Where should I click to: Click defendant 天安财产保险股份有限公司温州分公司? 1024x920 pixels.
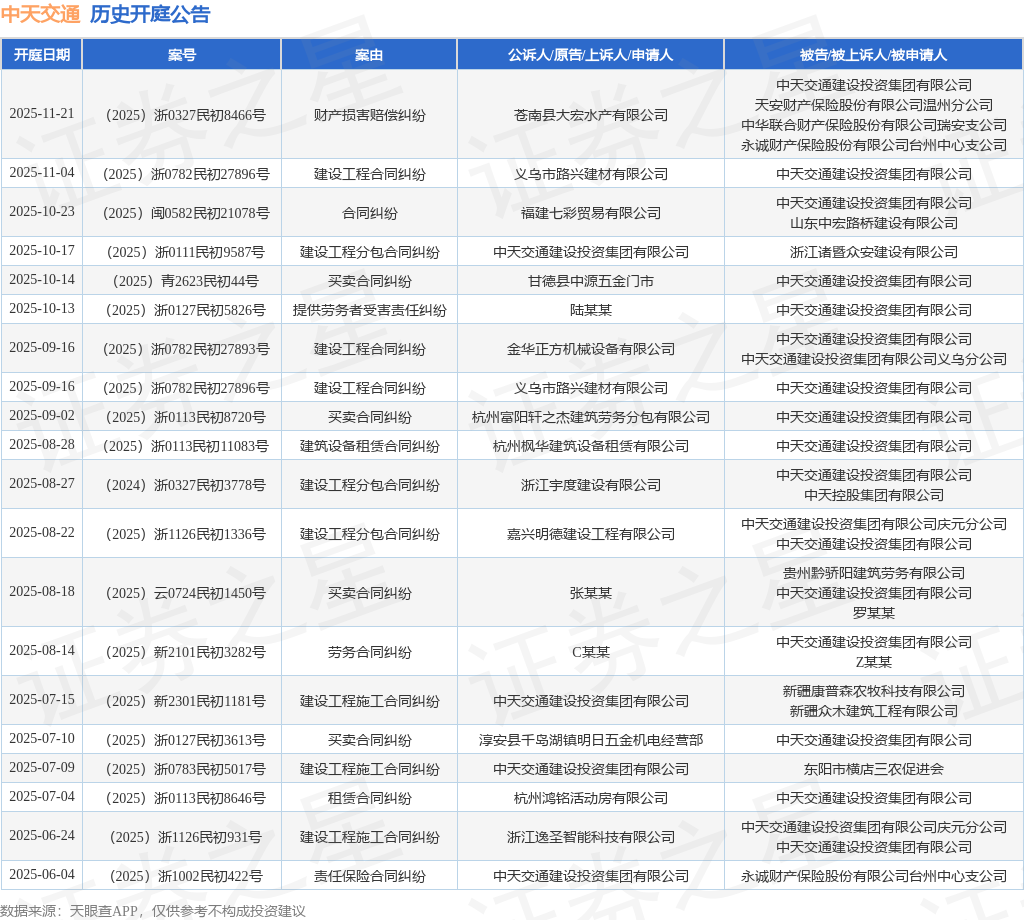[873, 105]
